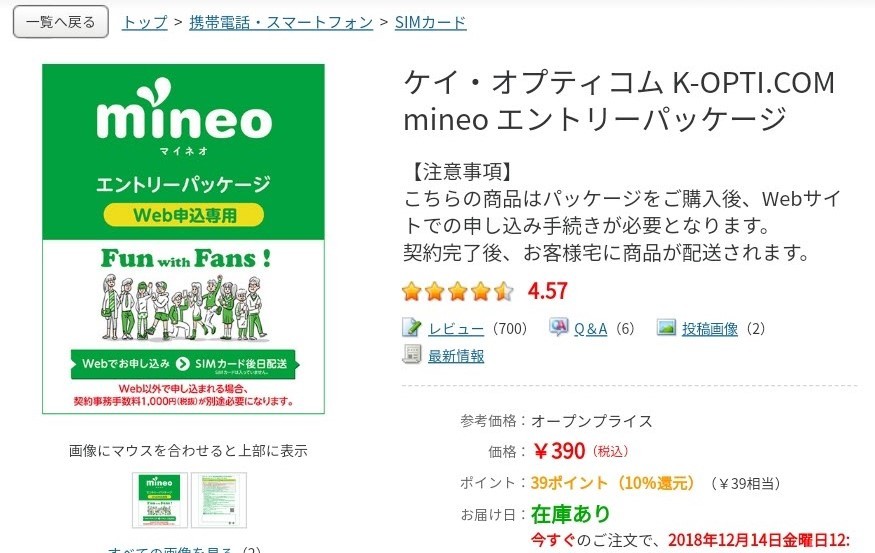Open the SIMカード breadcrumb link
Image resolution: width=875 pixels, height=553 pixels.
click(x=430, y=22)
